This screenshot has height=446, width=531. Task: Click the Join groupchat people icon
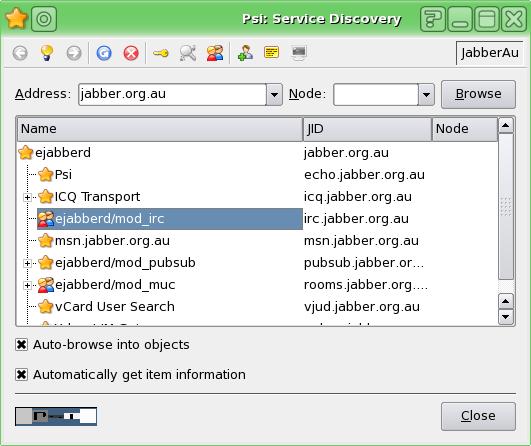(x=215, y=53)
